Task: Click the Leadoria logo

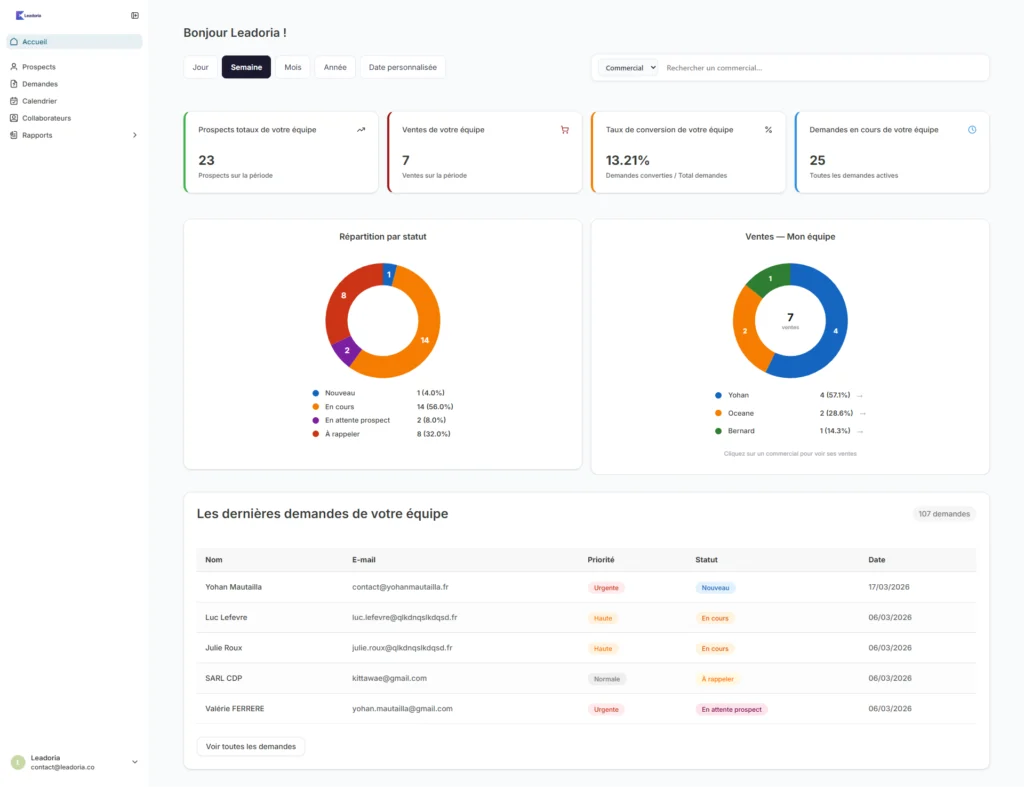Action: tap(29, 15)
